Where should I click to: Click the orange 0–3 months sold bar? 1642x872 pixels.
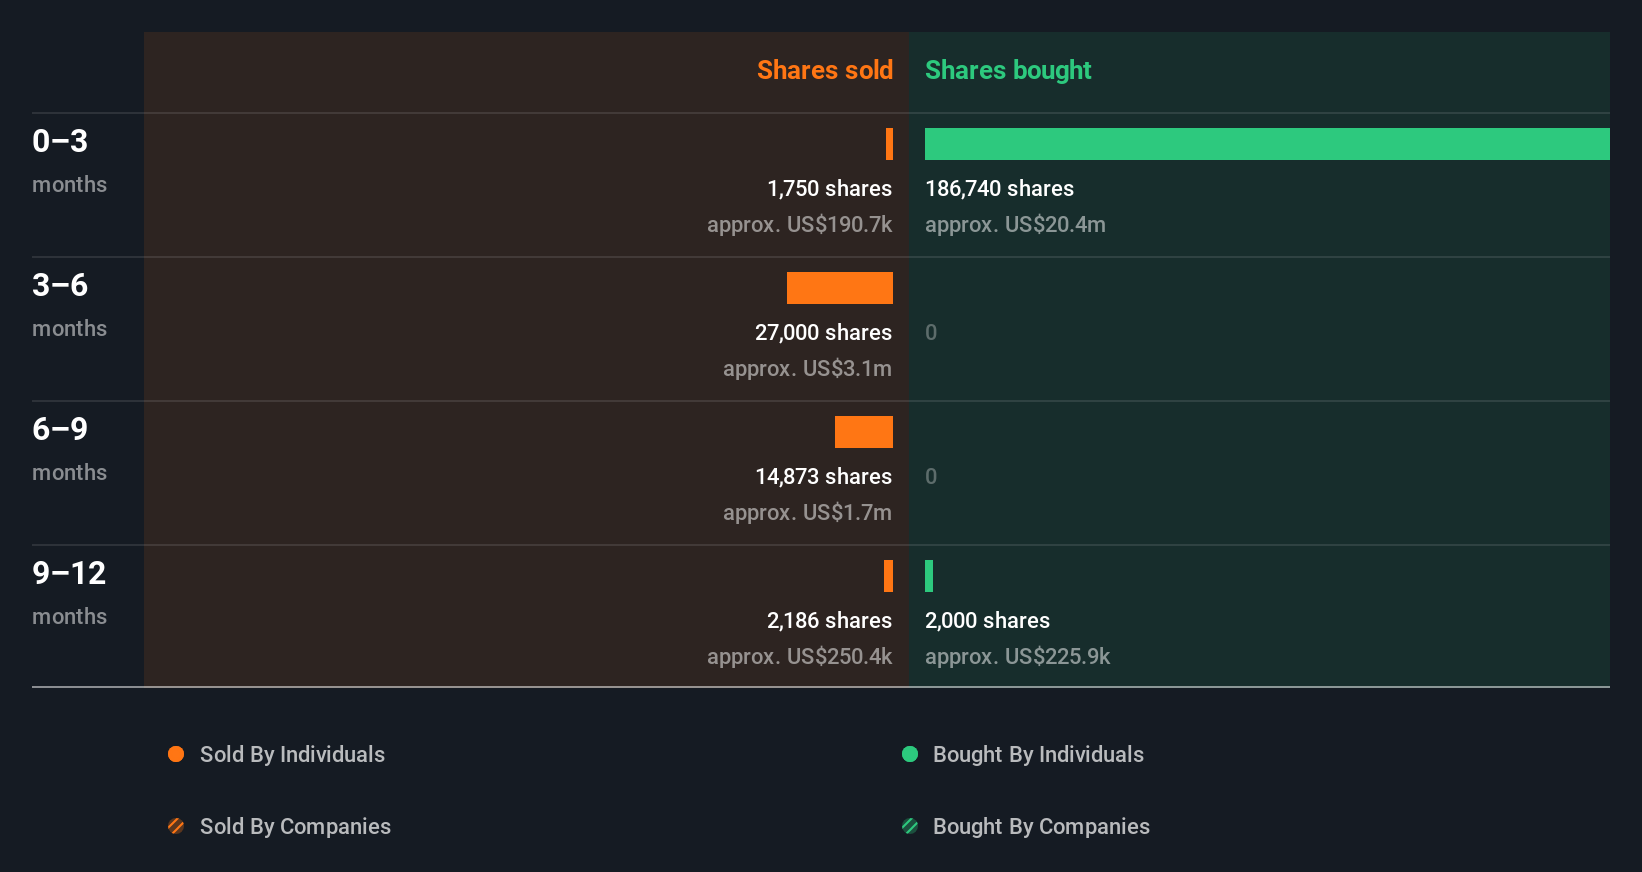(x=889, y=144)
